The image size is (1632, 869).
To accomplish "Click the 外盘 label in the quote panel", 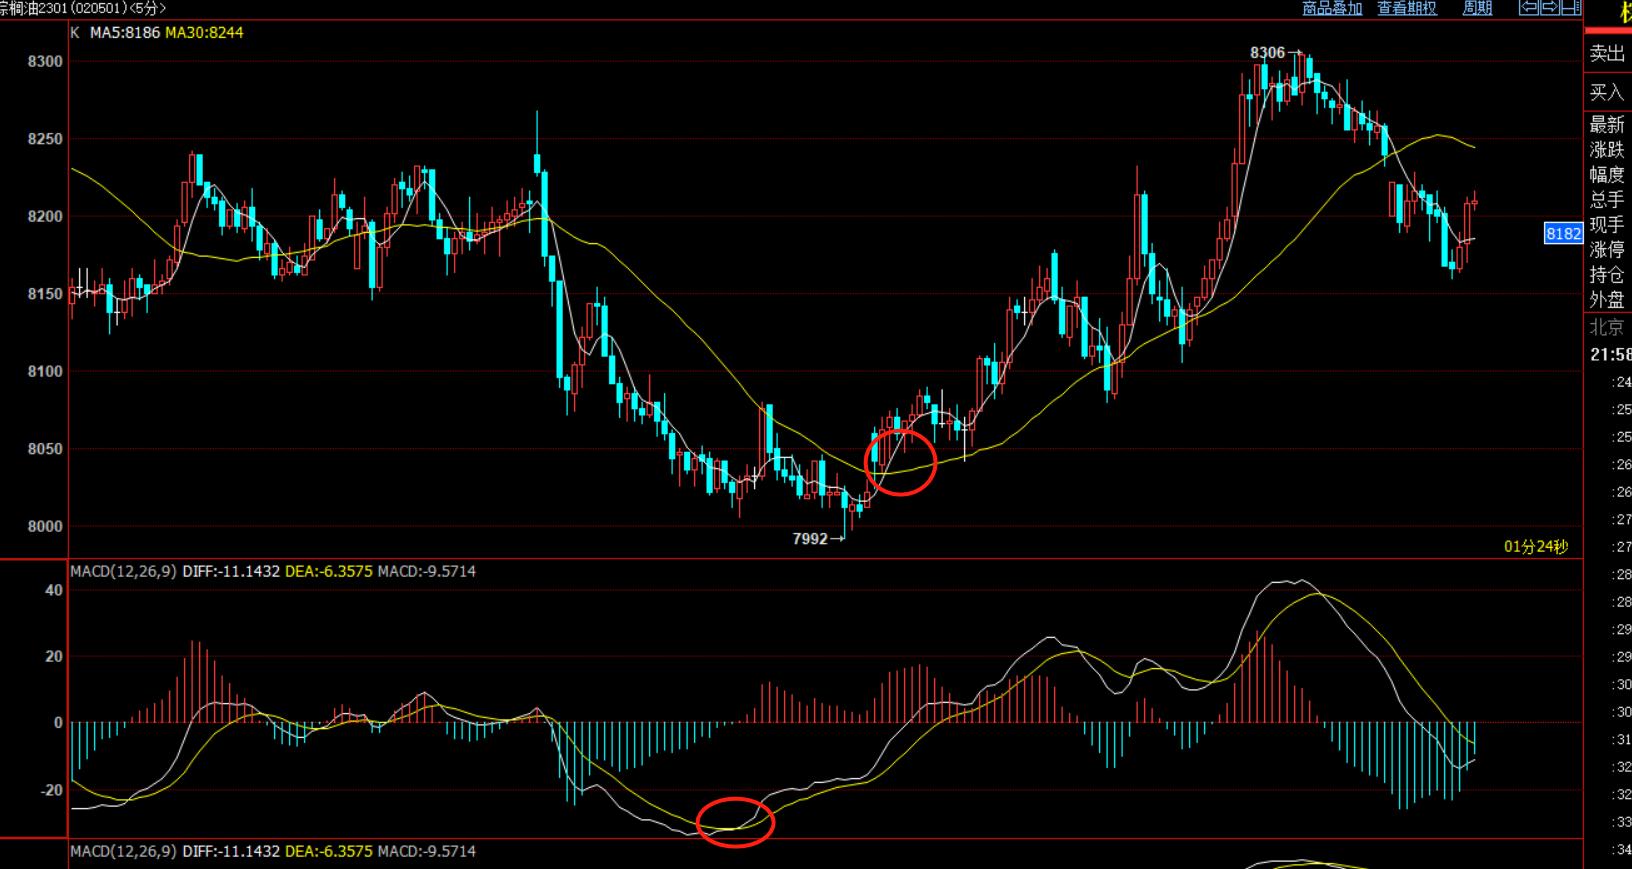I will point(1608,300).
